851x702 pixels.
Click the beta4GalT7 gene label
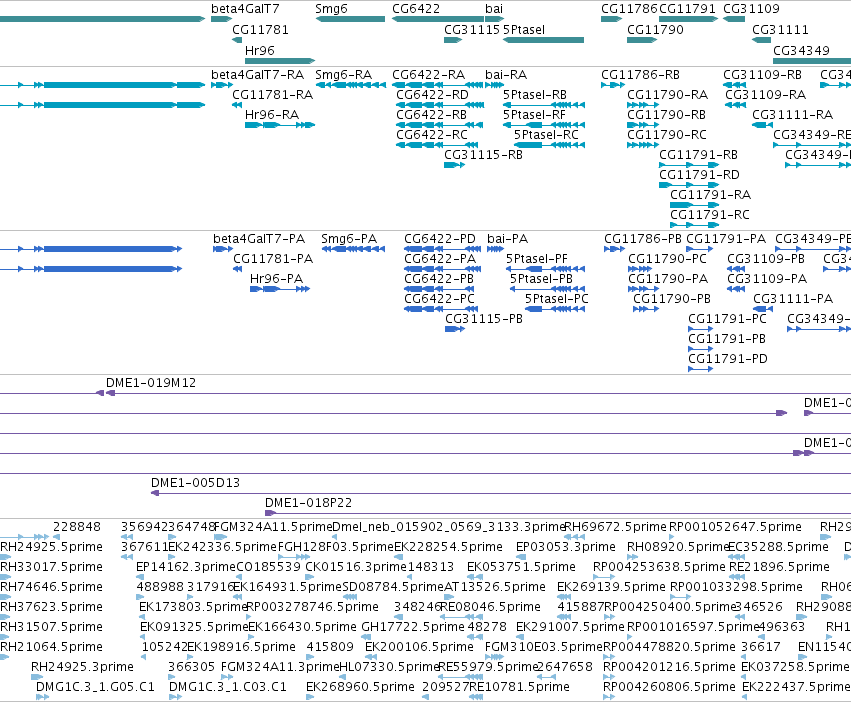tap(245, 9)
